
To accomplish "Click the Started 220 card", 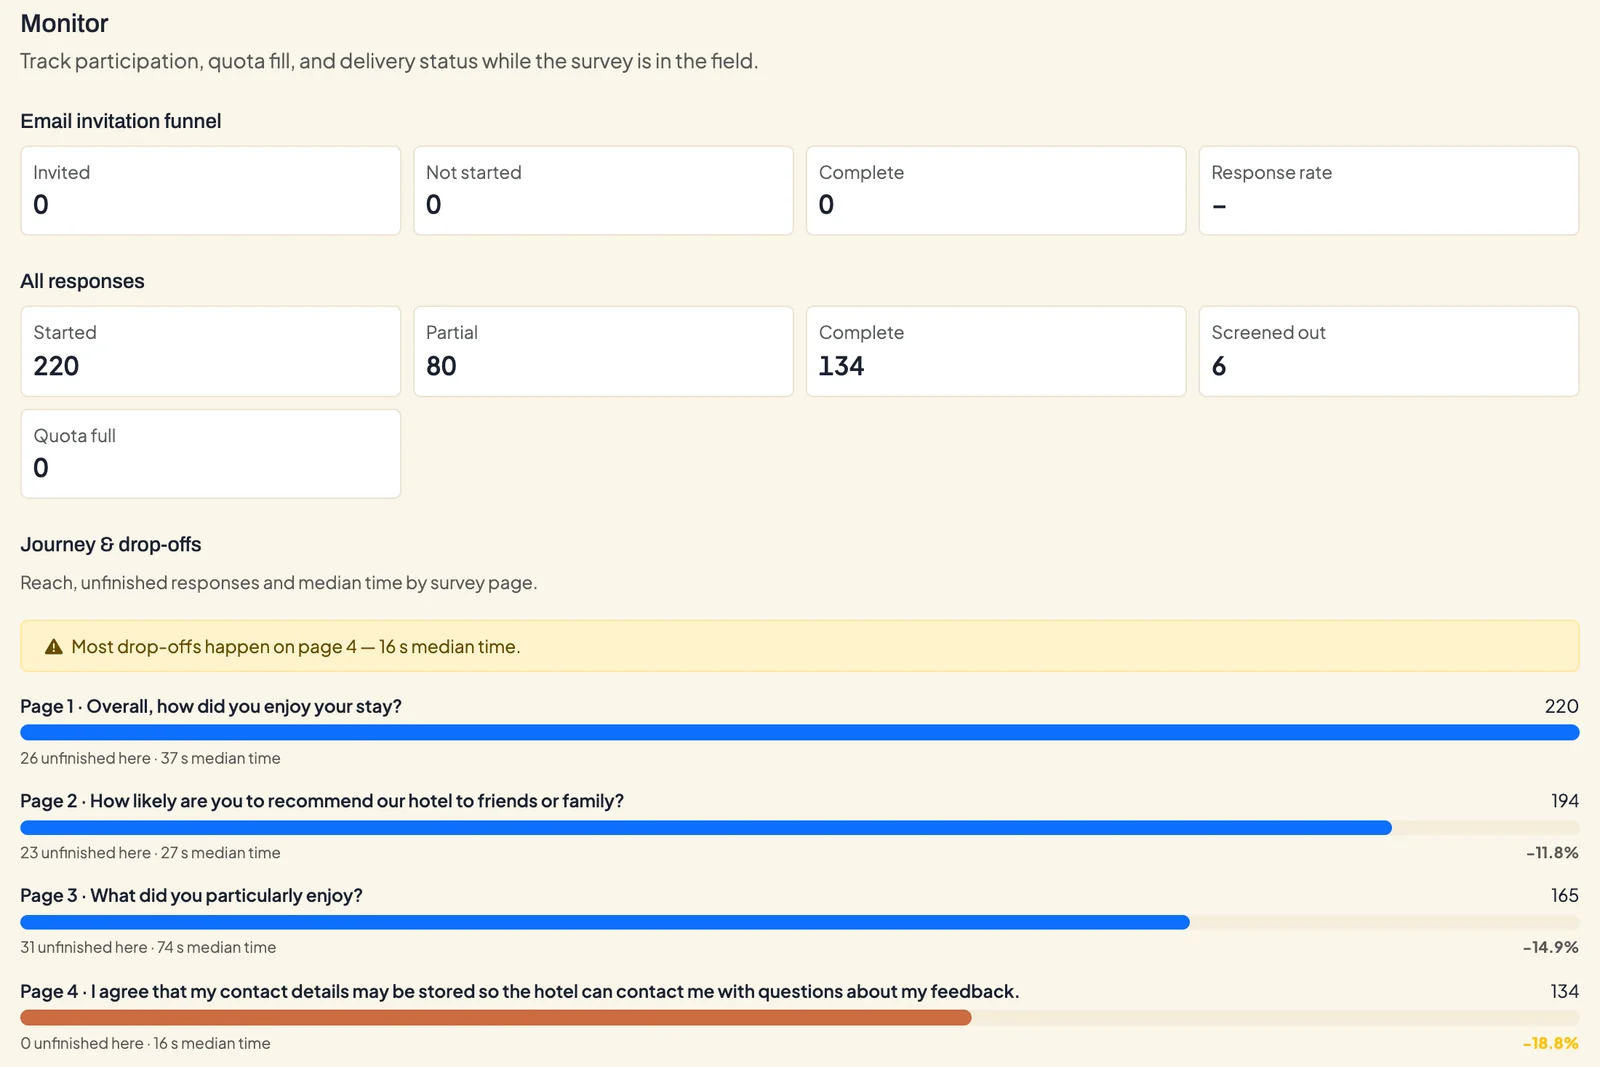I will 211,351.
